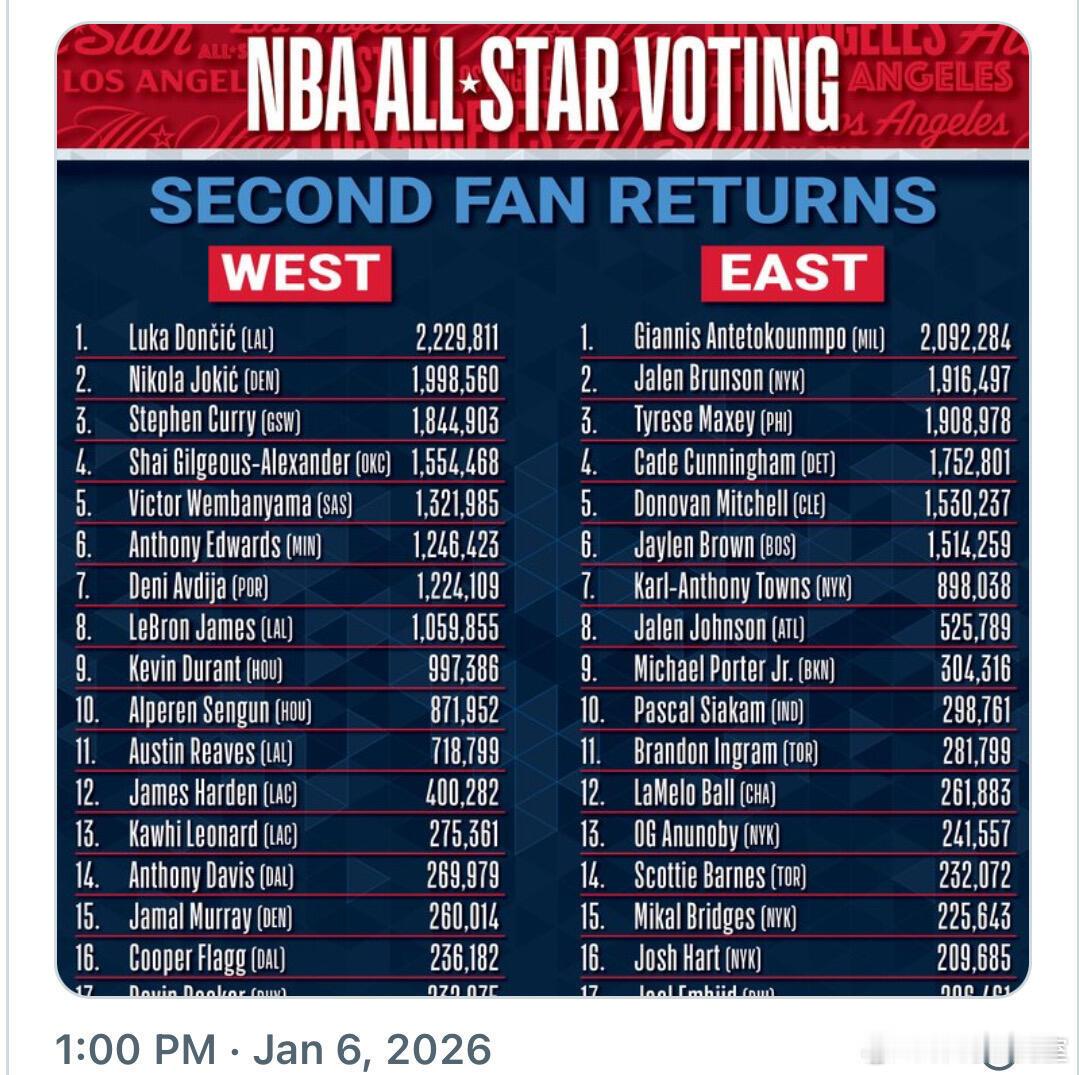This screenshot has width=1079, height=1075.
Task: Click the EAST conference red label
Action: 792,273
